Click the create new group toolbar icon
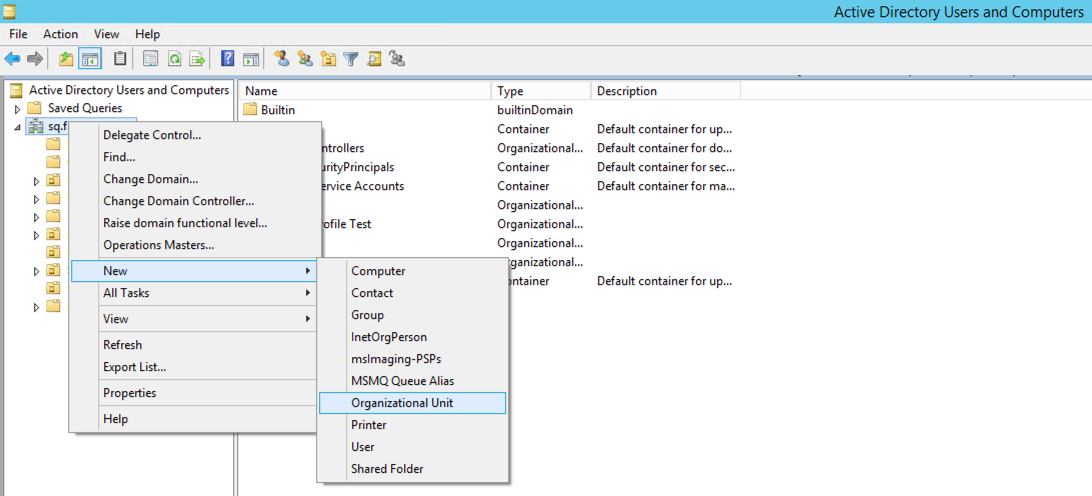This screenshot has width=1092, height=496. [x=305, y=59]
